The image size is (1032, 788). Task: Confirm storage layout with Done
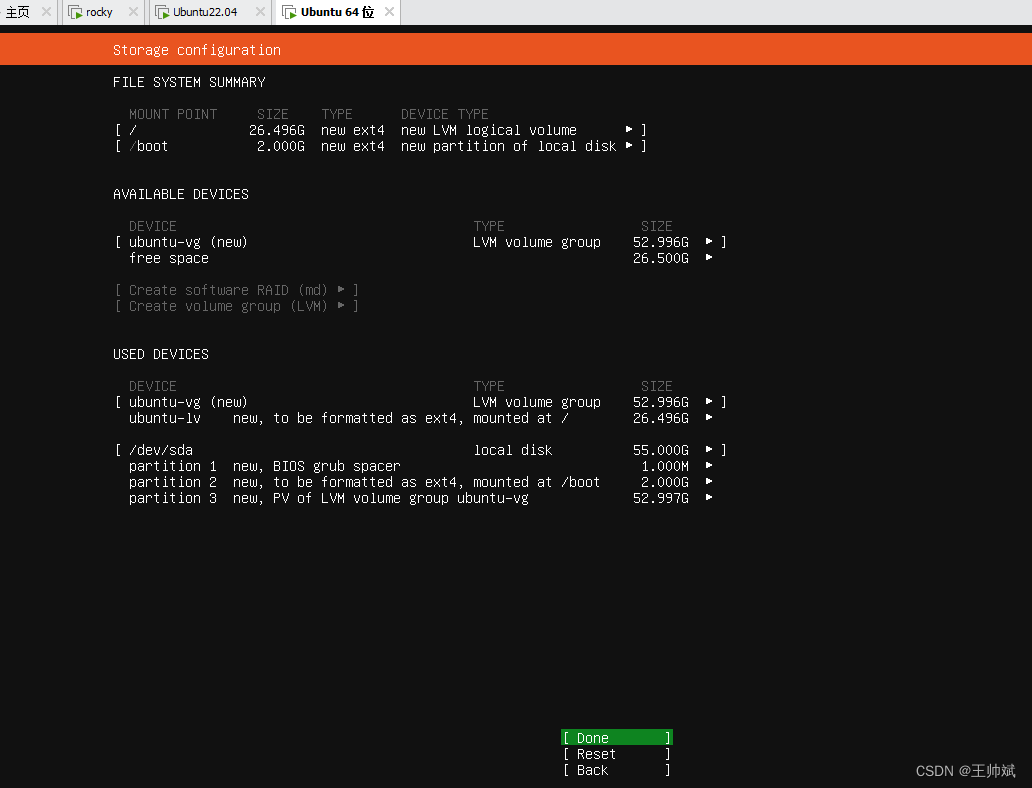tap(617, 737)
